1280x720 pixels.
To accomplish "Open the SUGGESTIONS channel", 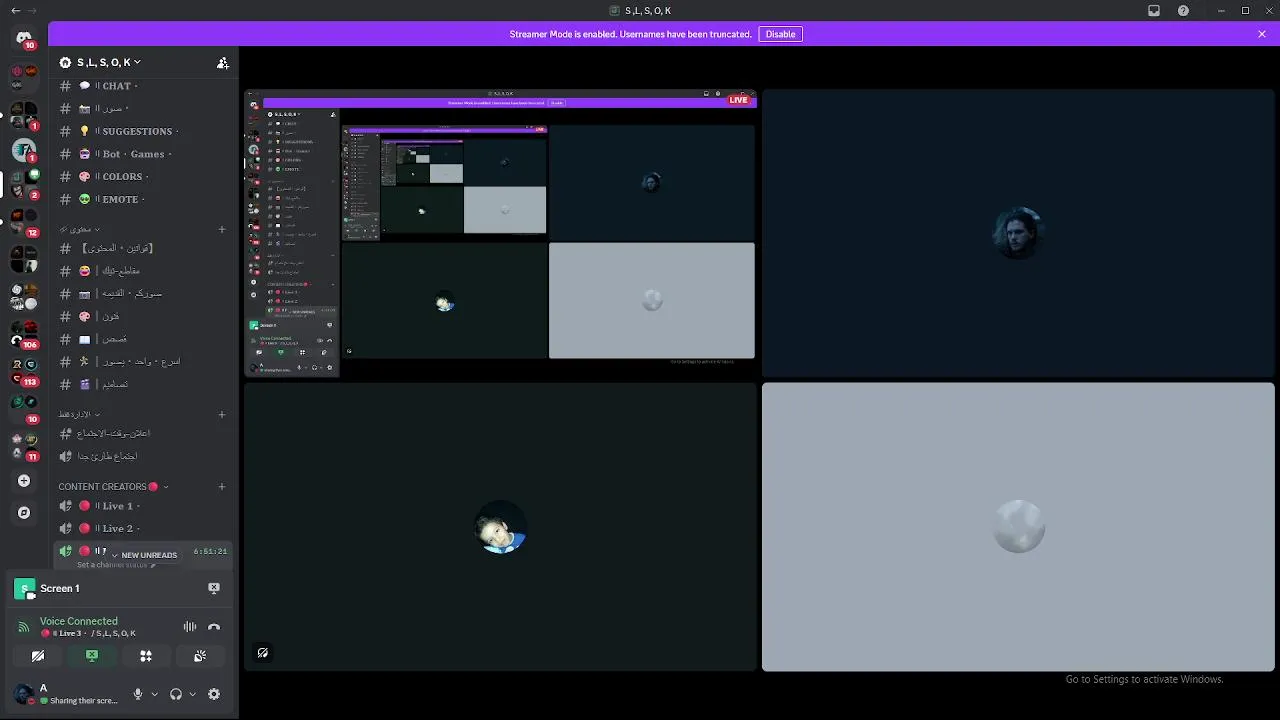I will (143, 131).
